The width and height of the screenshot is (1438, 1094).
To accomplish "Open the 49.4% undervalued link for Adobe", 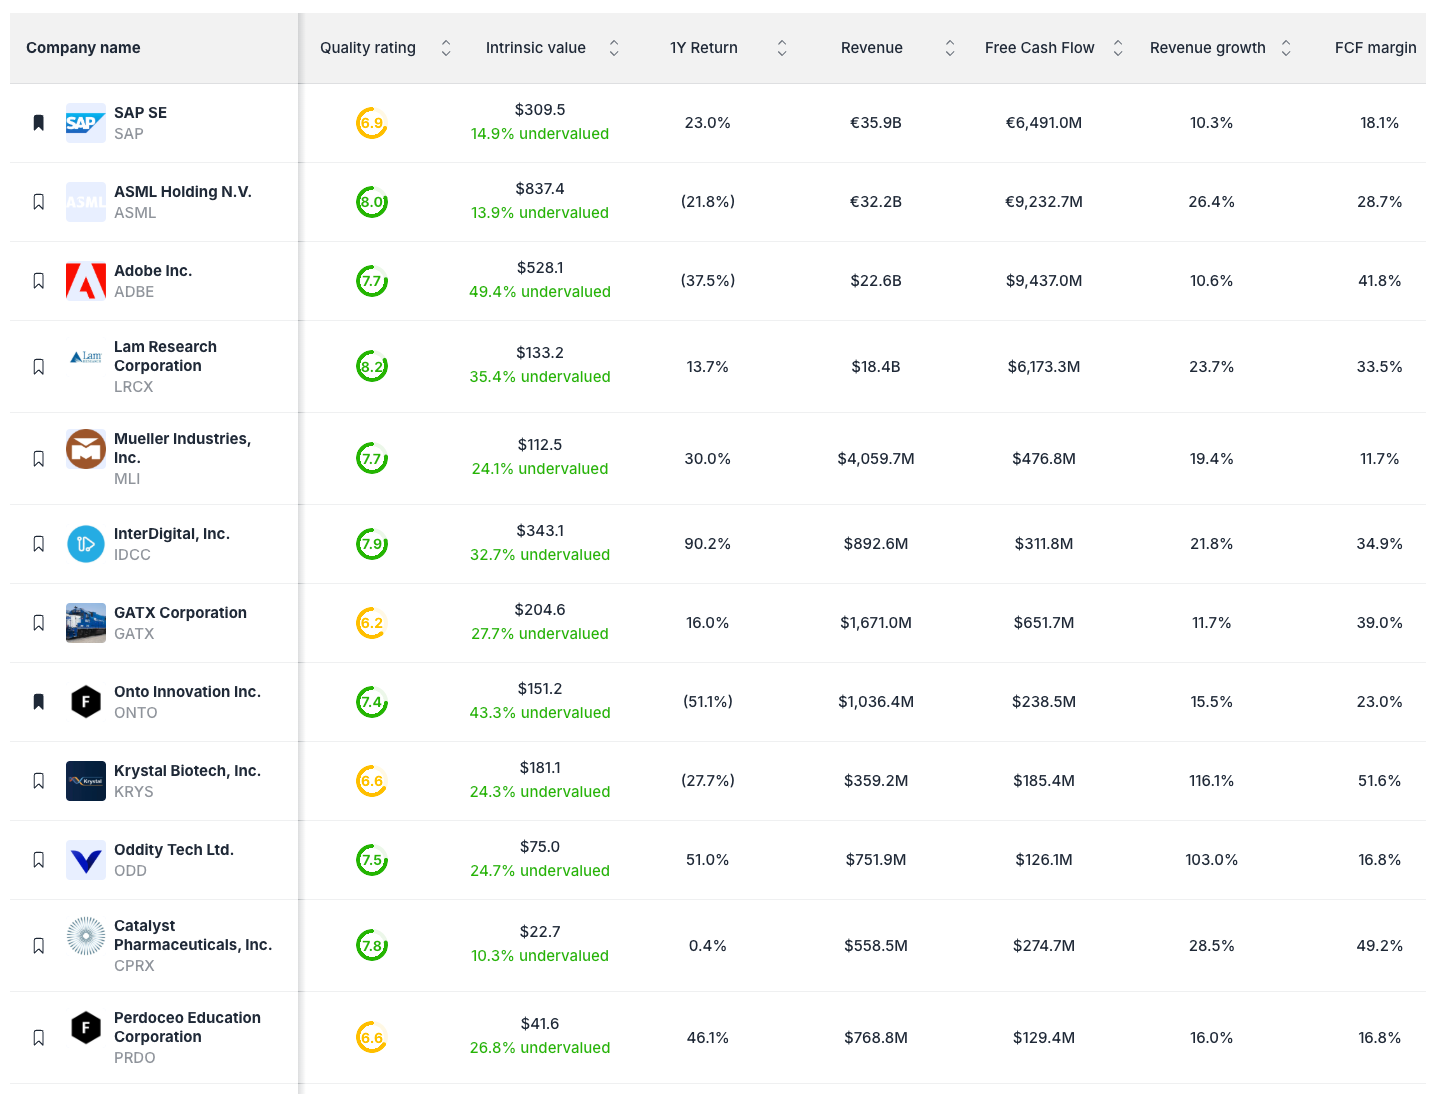I will [540, 292].
